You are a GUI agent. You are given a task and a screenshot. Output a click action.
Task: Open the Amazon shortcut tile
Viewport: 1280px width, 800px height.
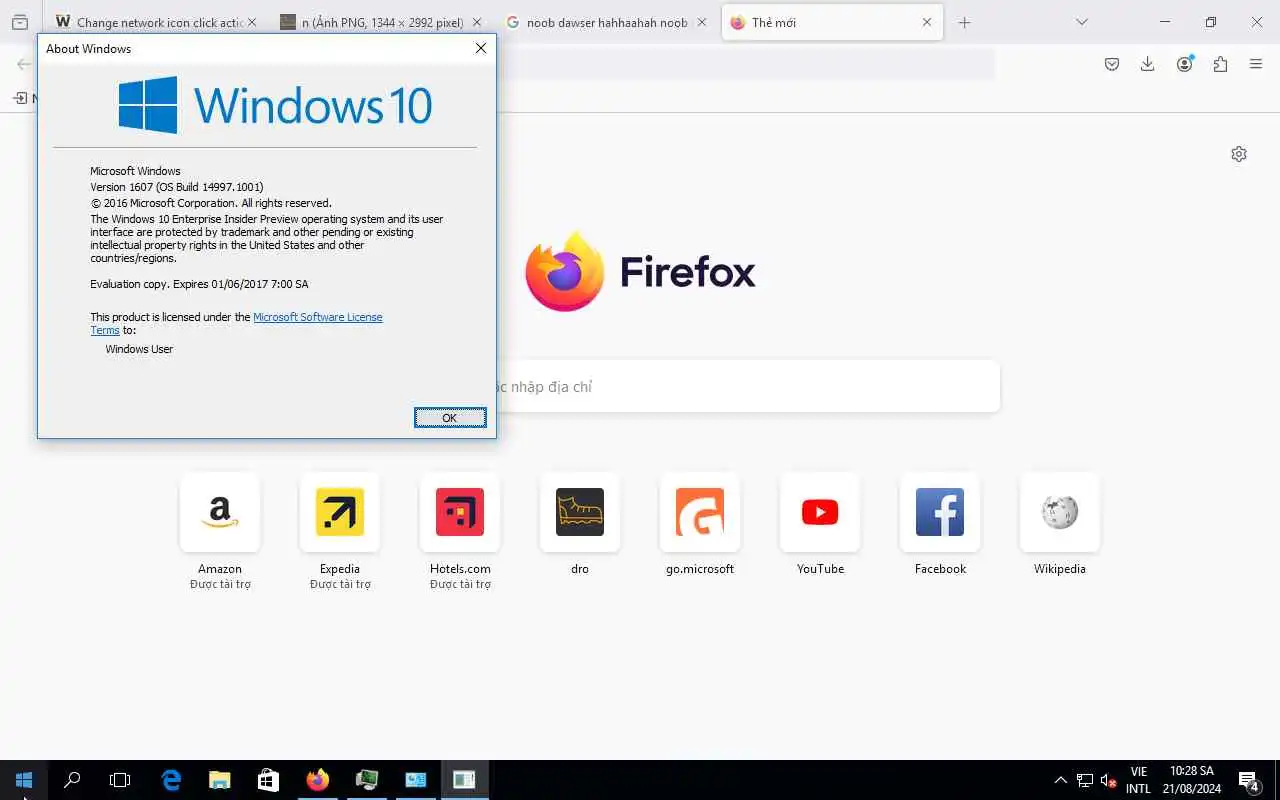click(x=220, y=512)
